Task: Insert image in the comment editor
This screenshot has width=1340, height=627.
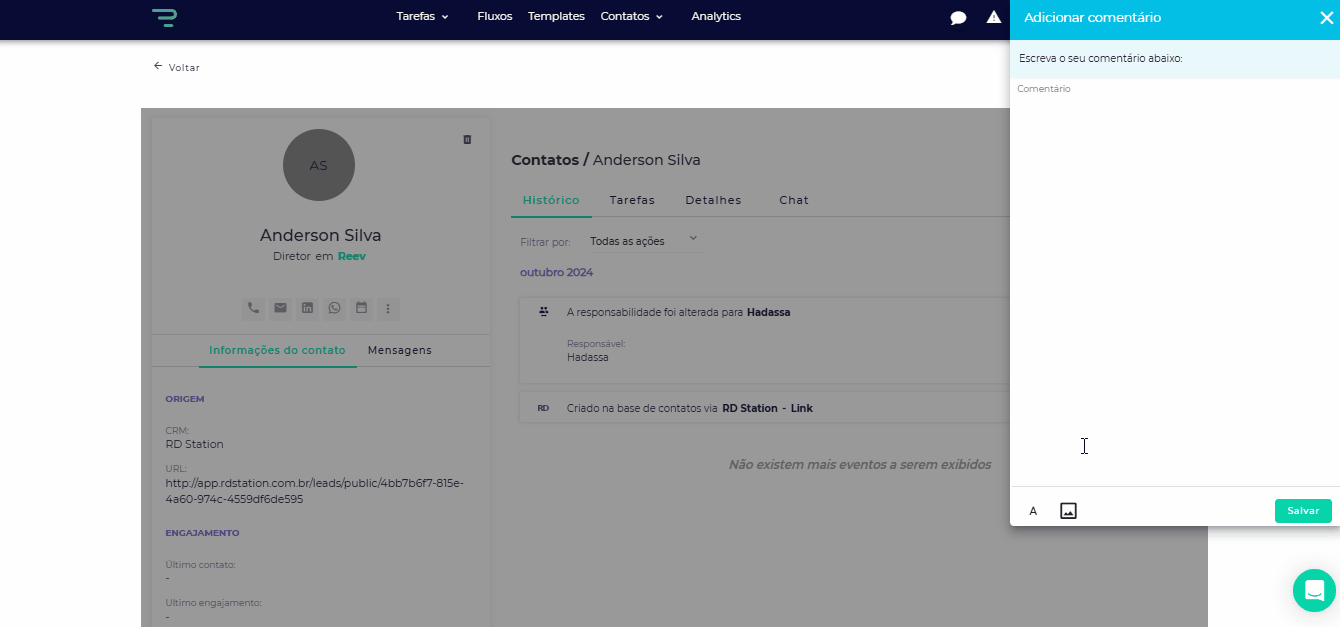Action: point(1068,511)
